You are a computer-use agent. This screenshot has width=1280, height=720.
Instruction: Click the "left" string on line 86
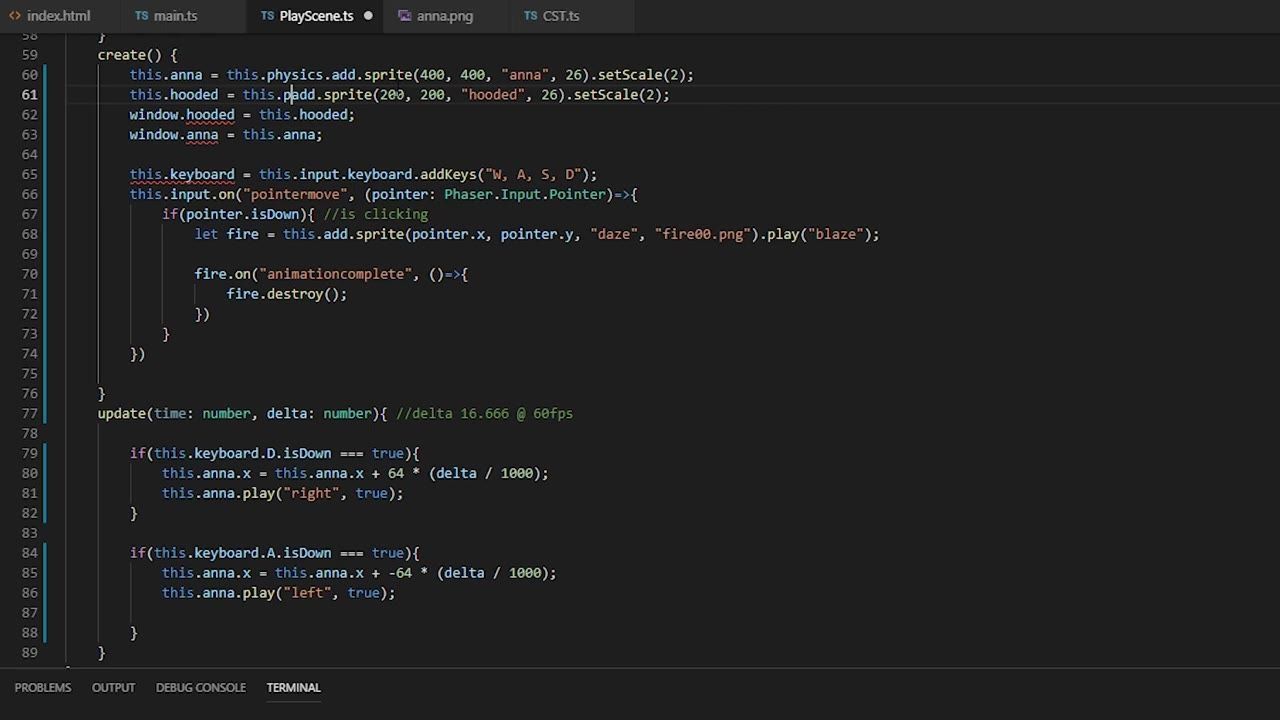click(x=307, y=593)
